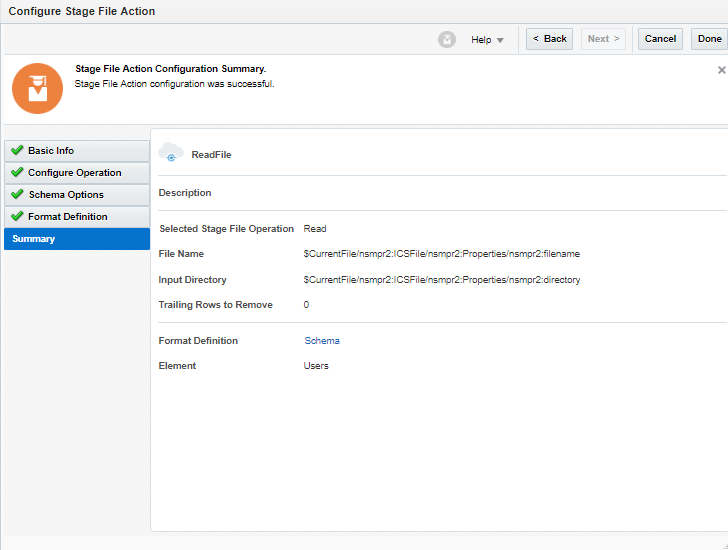This screenshot has height=550, width=728.
Task: Click the Next button
Action: 603,39
